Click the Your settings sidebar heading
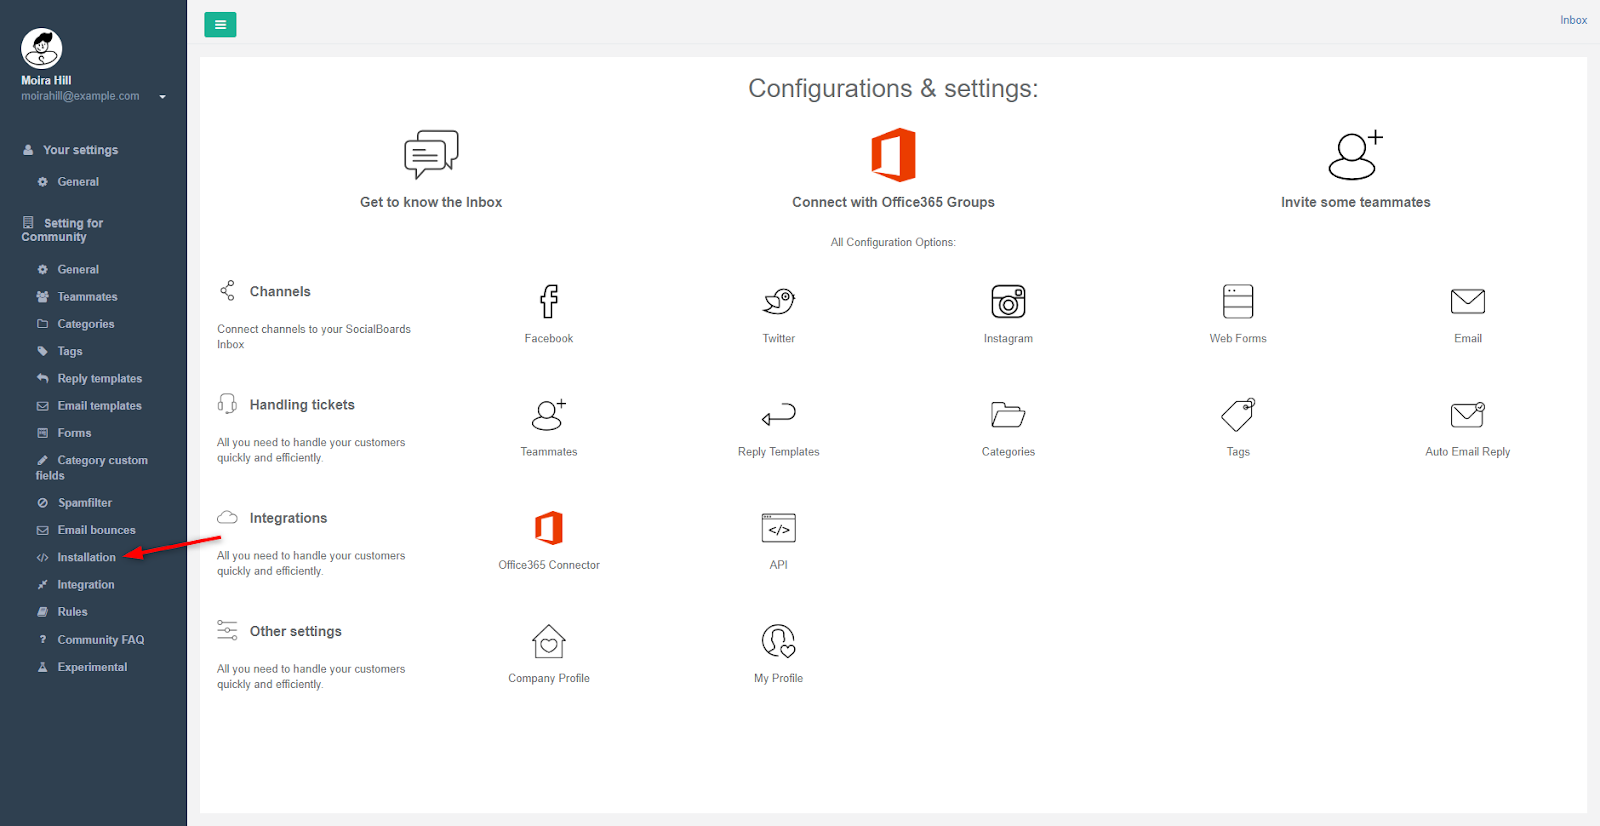Viewport: 1600px width, 826px height. [80, 150]
